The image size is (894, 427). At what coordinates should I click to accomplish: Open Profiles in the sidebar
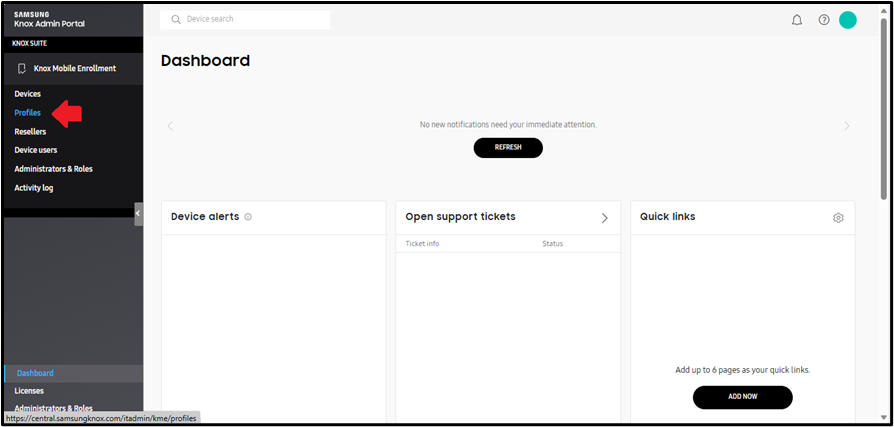[27, 113]
